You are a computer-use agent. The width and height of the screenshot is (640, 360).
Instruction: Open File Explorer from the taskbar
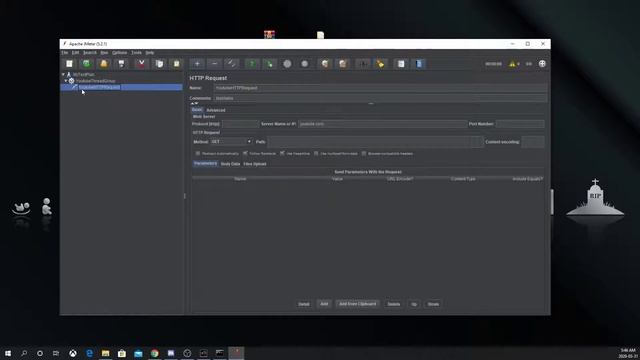pyautogui.click(x=105, y=353)
